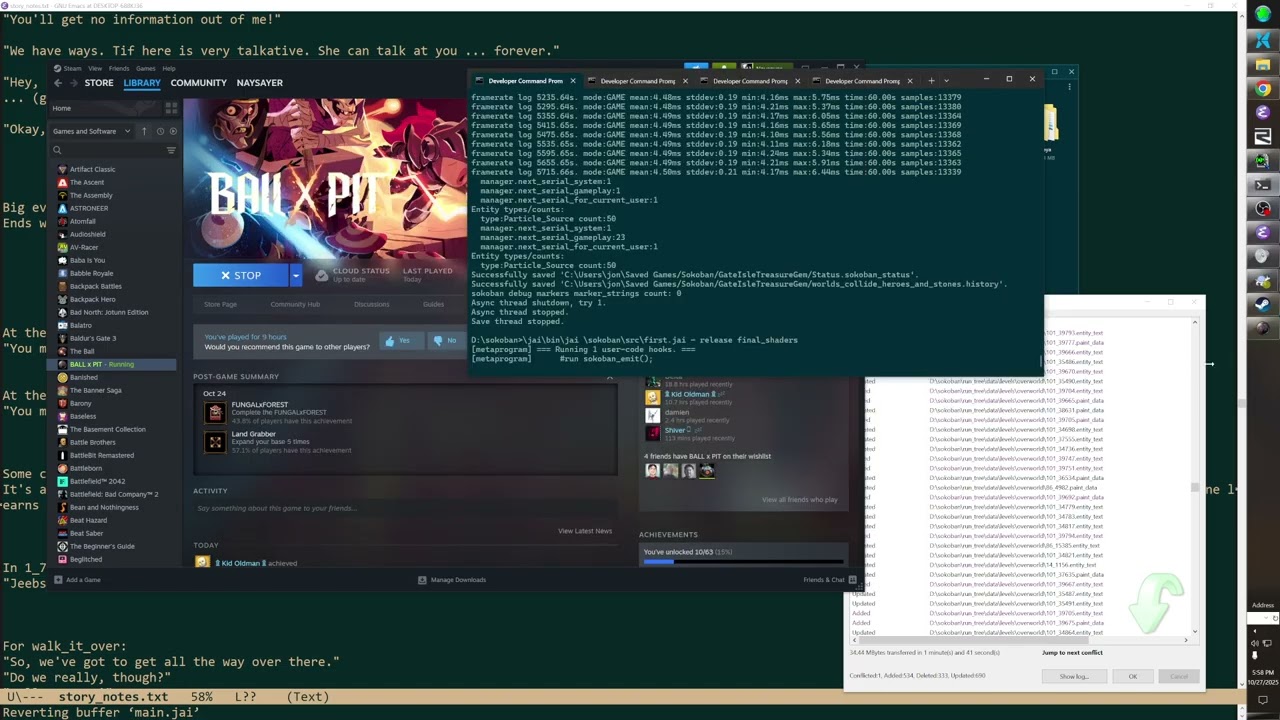1280x720 pixels.
Task: Open the Community Hub link
Action: [295, 304]
